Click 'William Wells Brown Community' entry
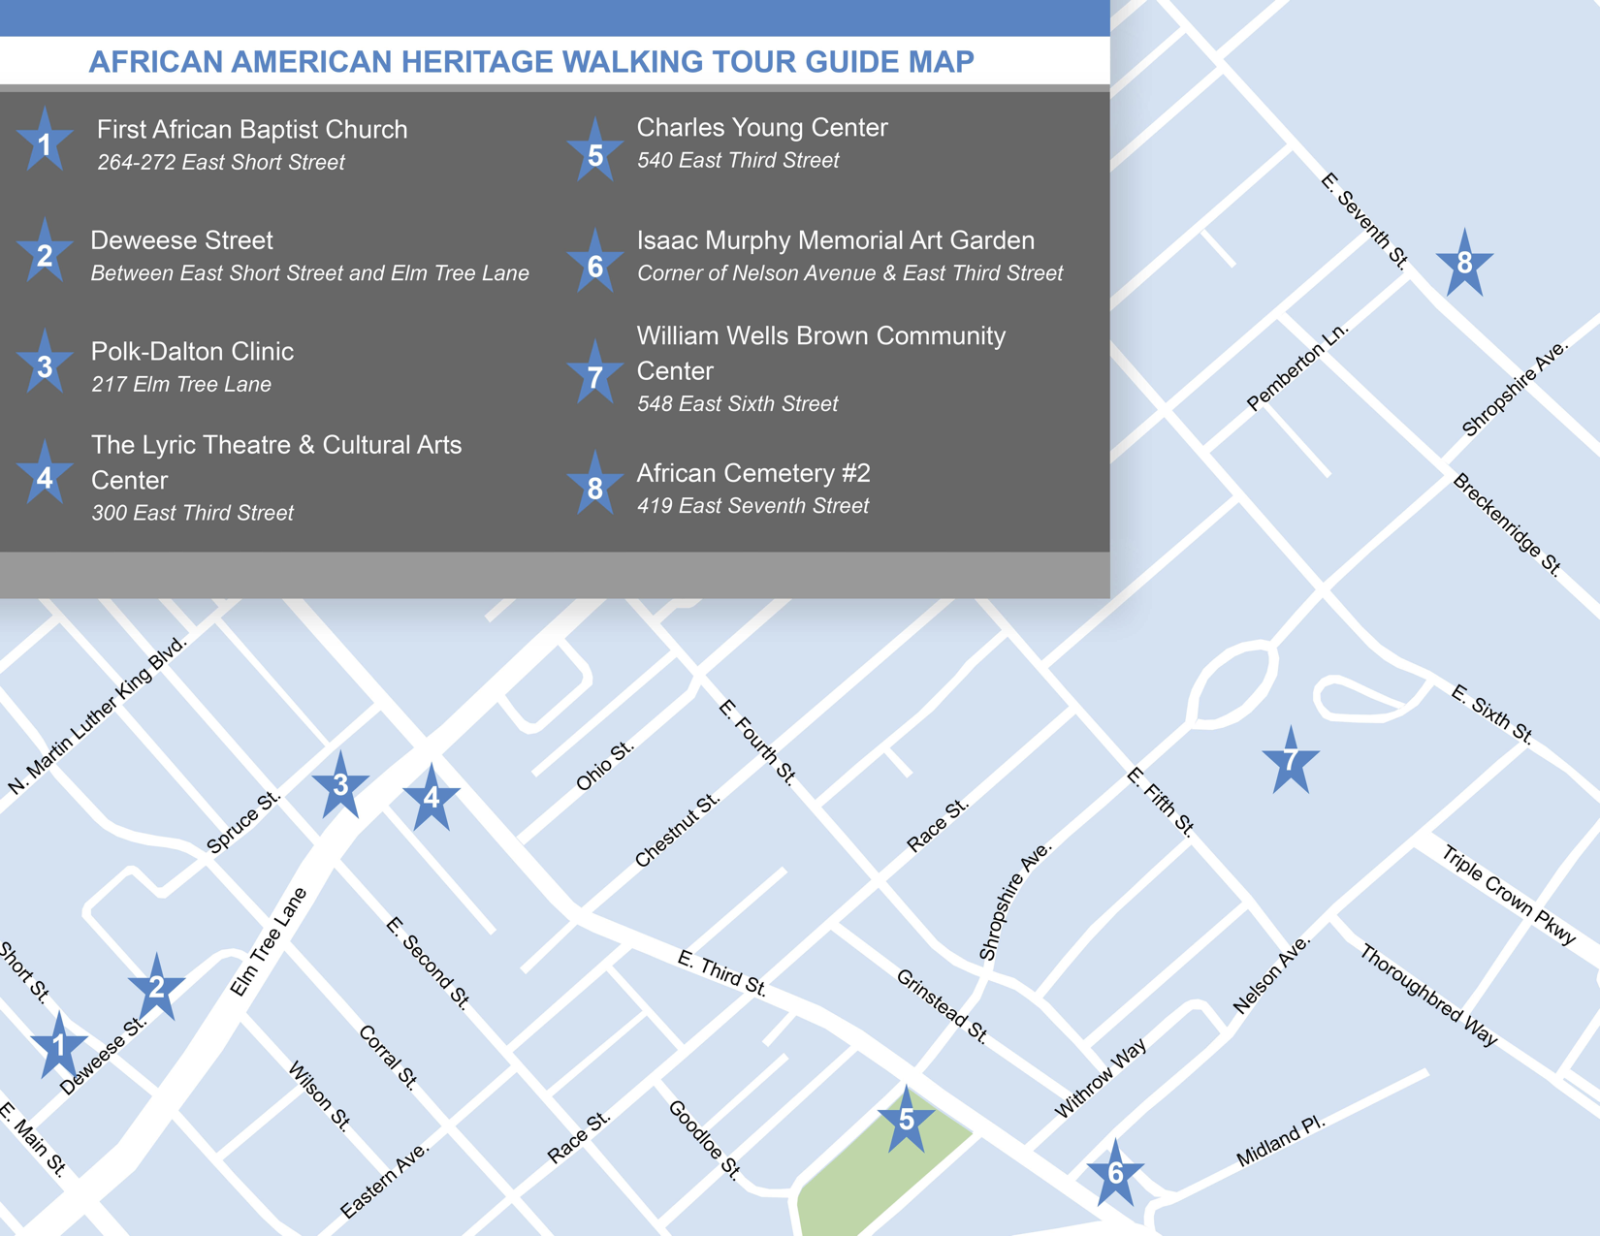Screen dimensions: 1600x1236 click(x=821, y=336)
